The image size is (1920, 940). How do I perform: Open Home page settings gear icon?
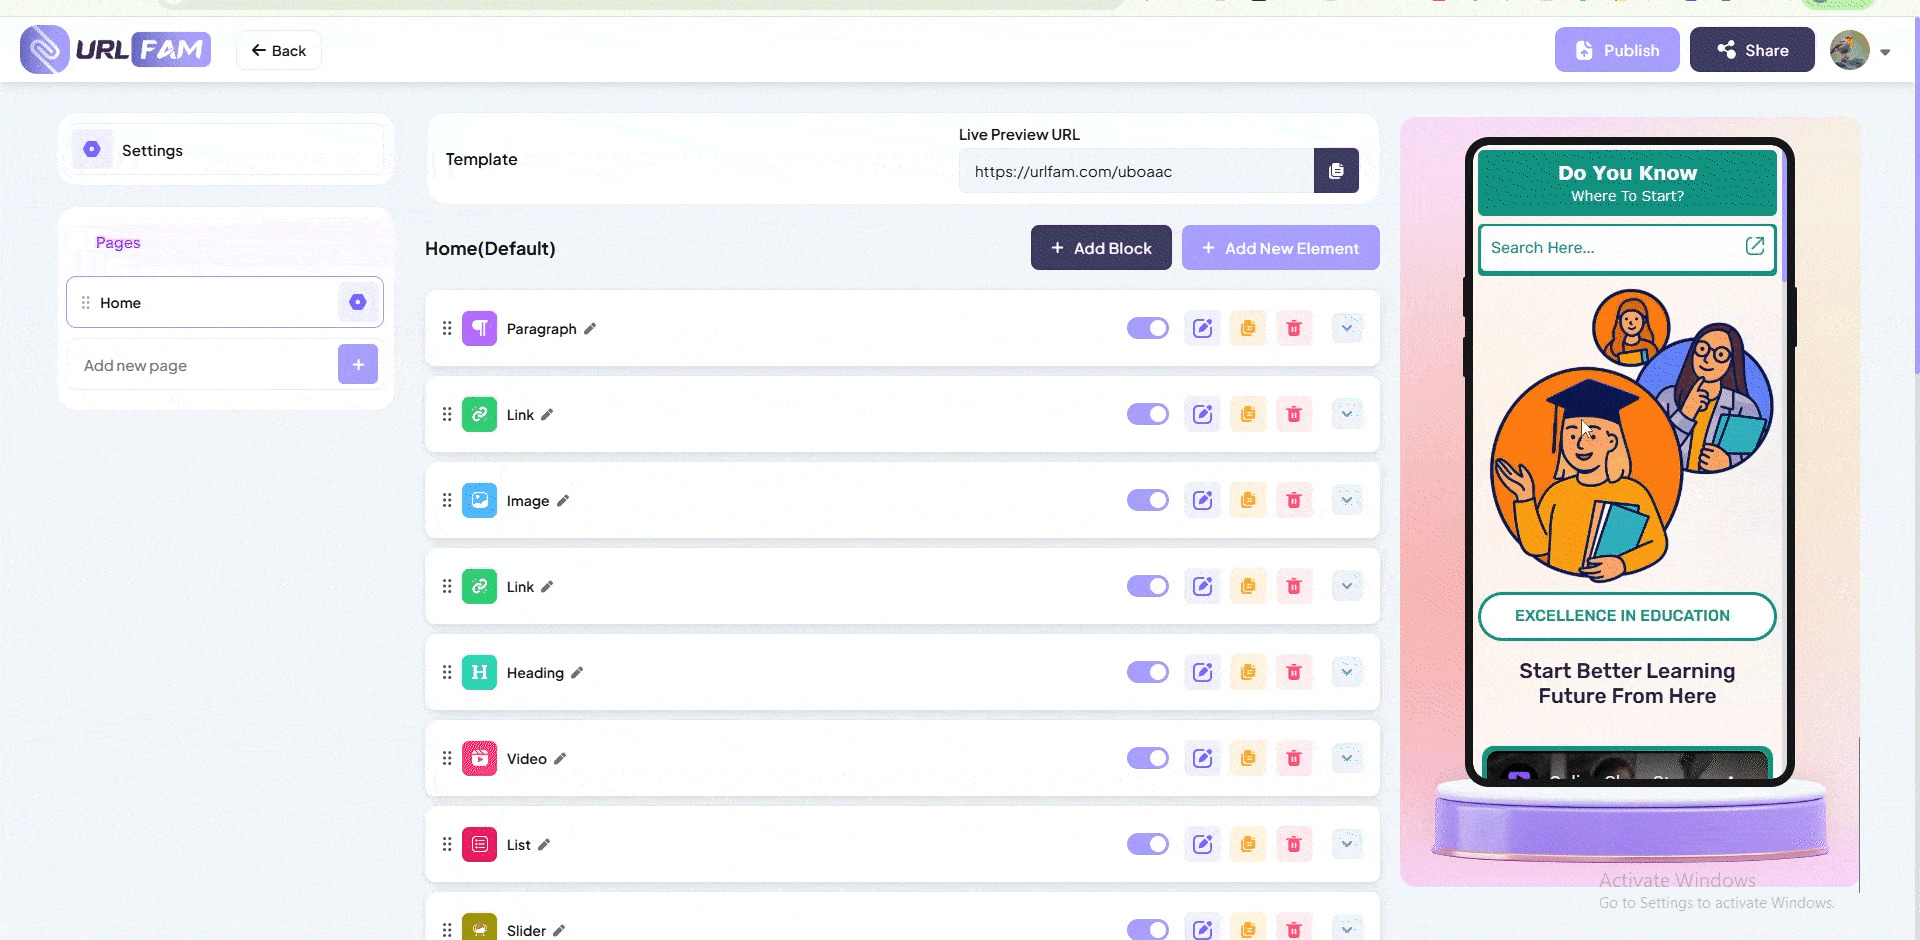pyautogui.click(x=358, y=302)
